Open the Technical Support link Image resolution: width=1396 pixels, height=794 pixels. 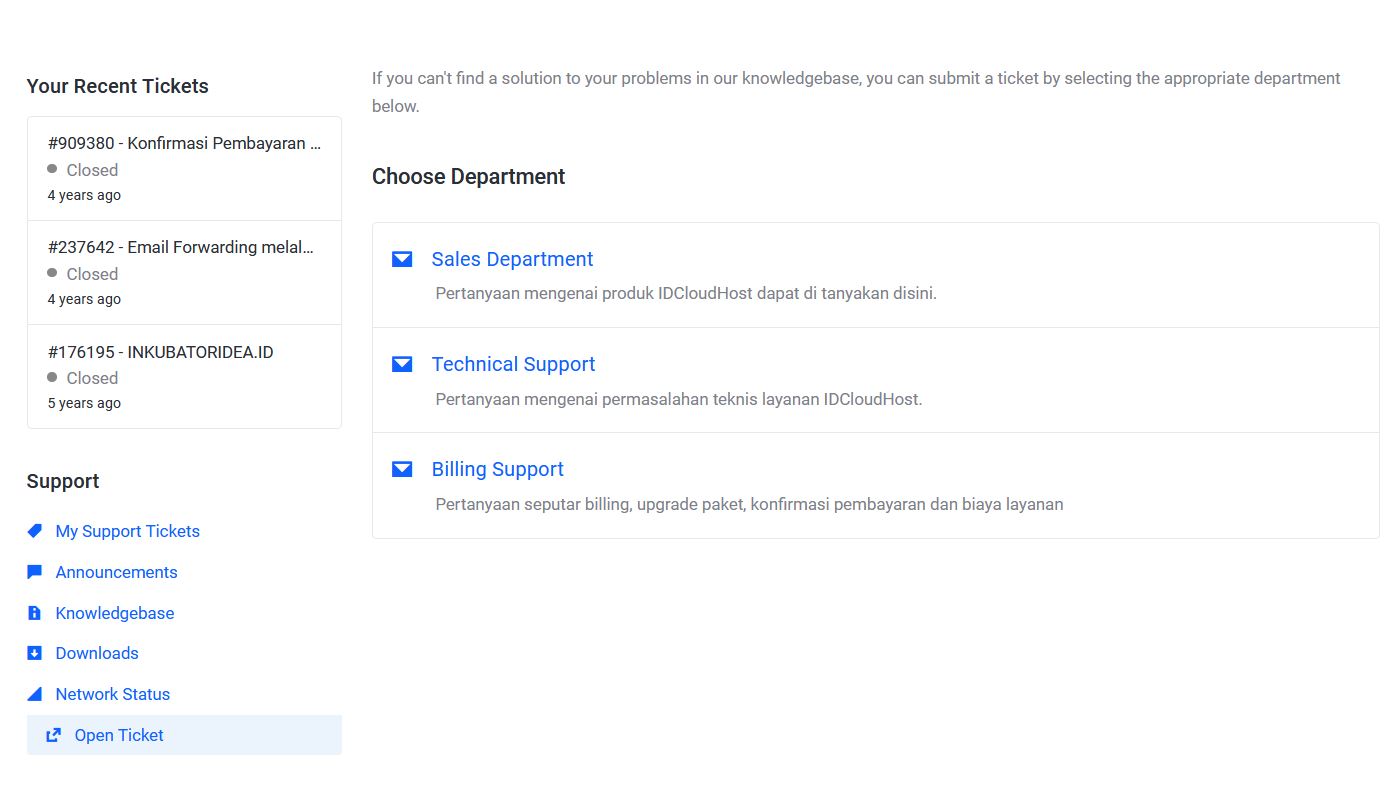point(513,363)
